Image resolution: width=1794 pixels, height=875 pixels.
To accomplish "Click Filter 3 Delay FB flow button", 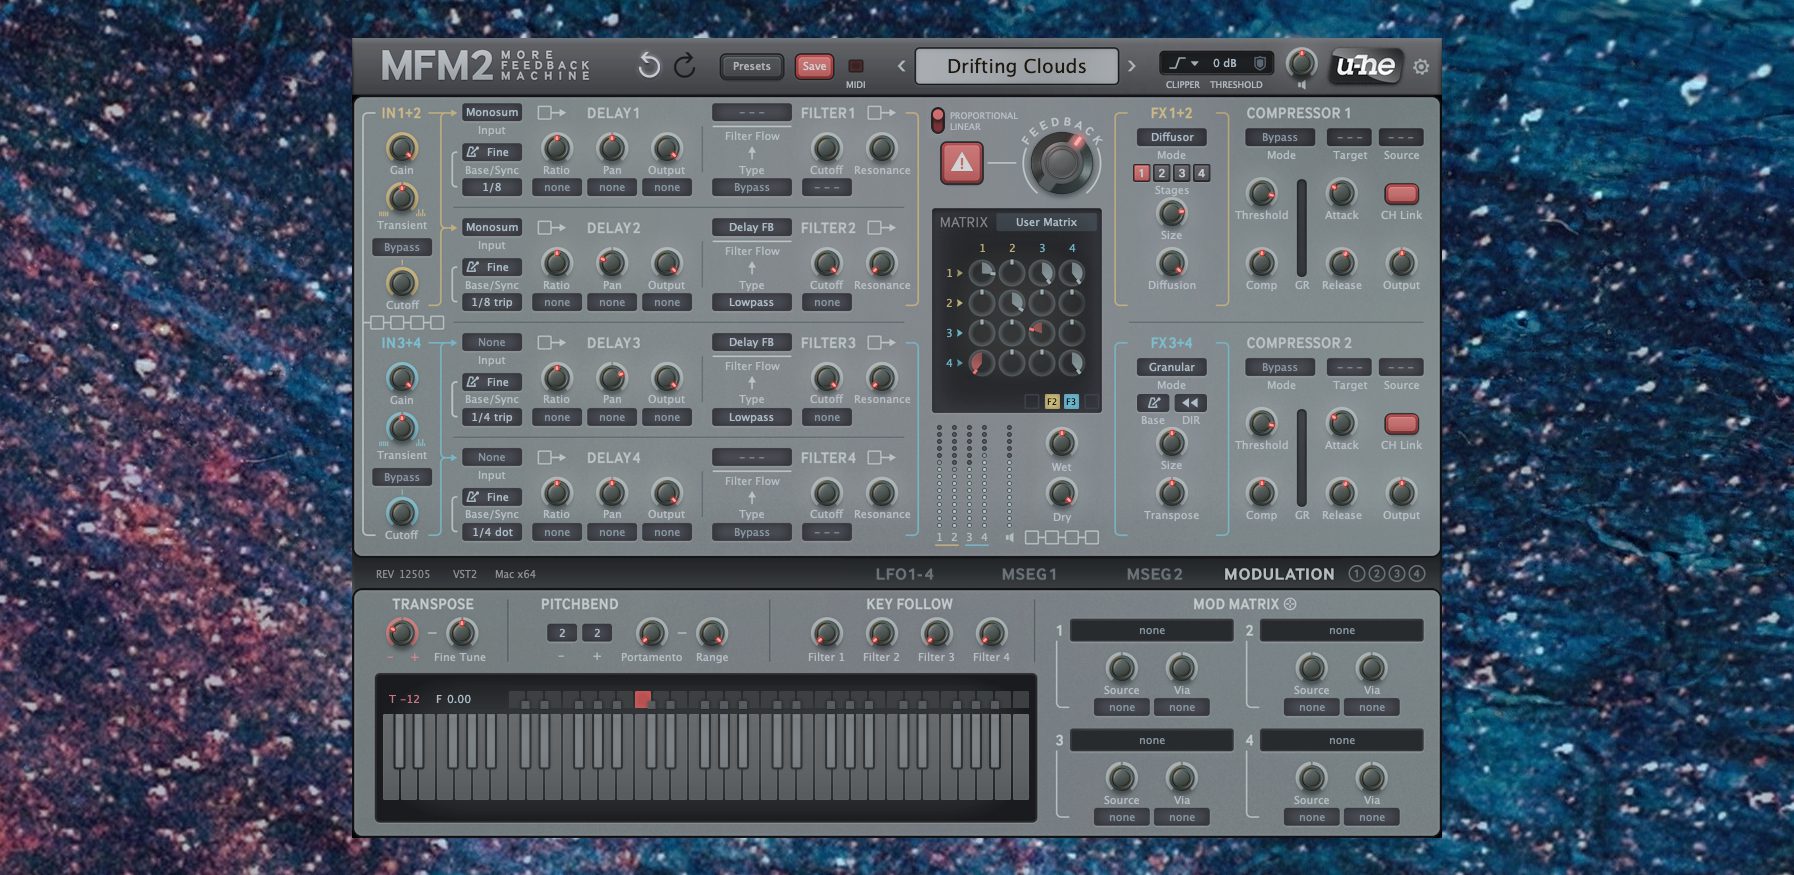I will tap(751, 342).
